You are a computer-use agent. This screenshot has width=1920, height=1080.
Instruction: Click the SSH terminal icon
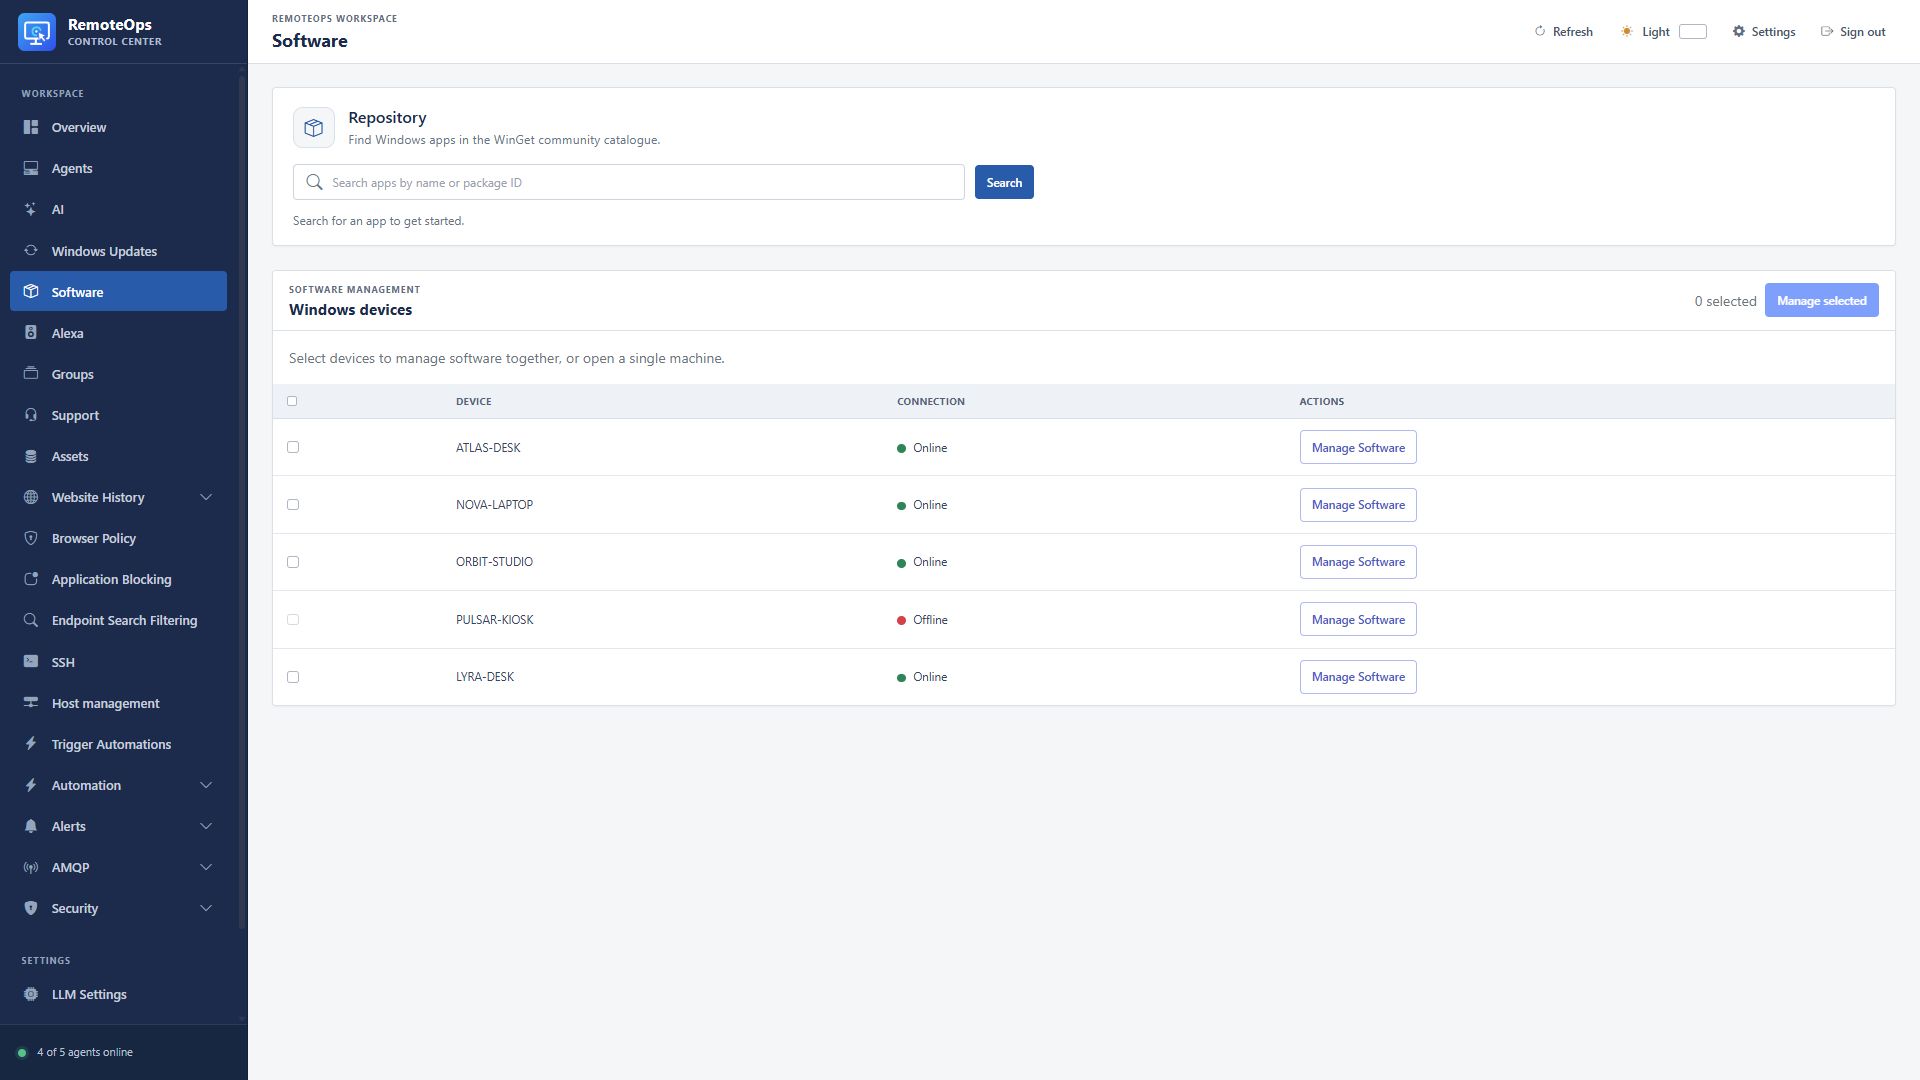pos(31,662)
